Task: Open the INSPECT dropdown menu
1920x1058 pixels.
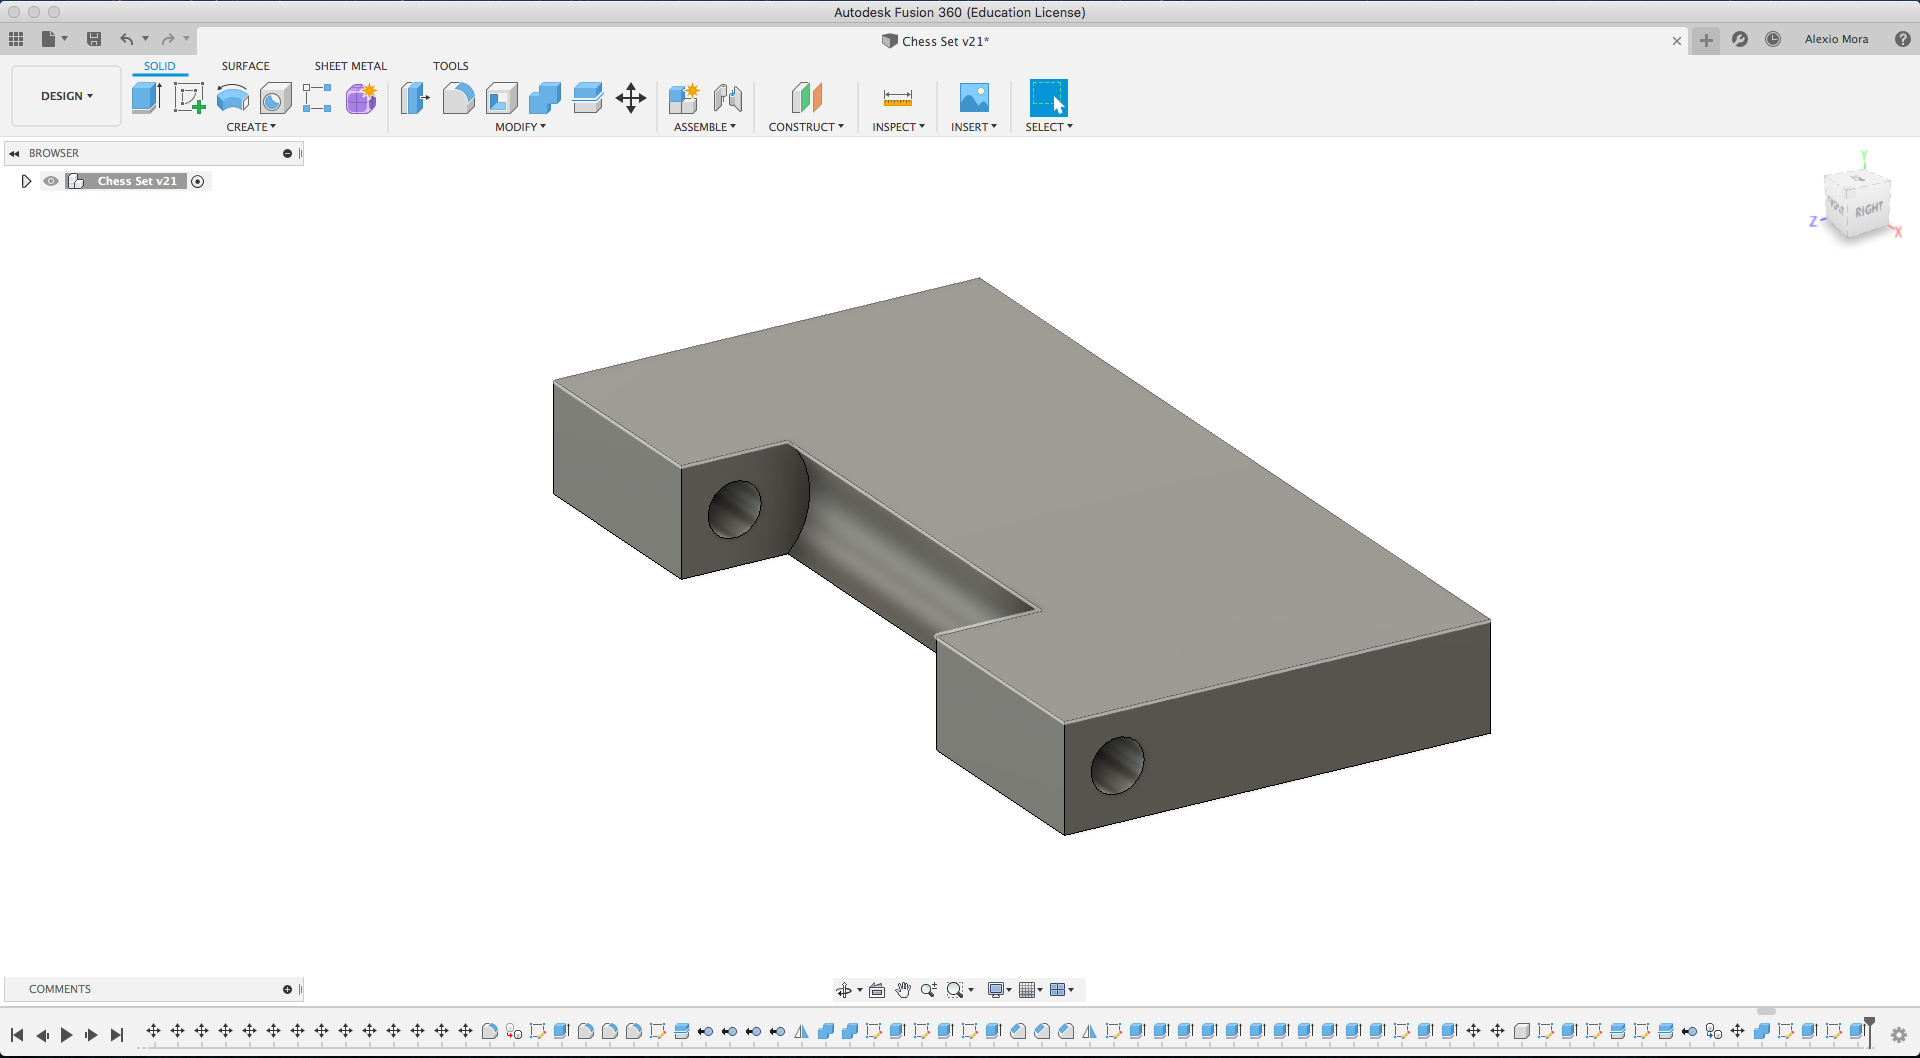Action: coord(898,127)
